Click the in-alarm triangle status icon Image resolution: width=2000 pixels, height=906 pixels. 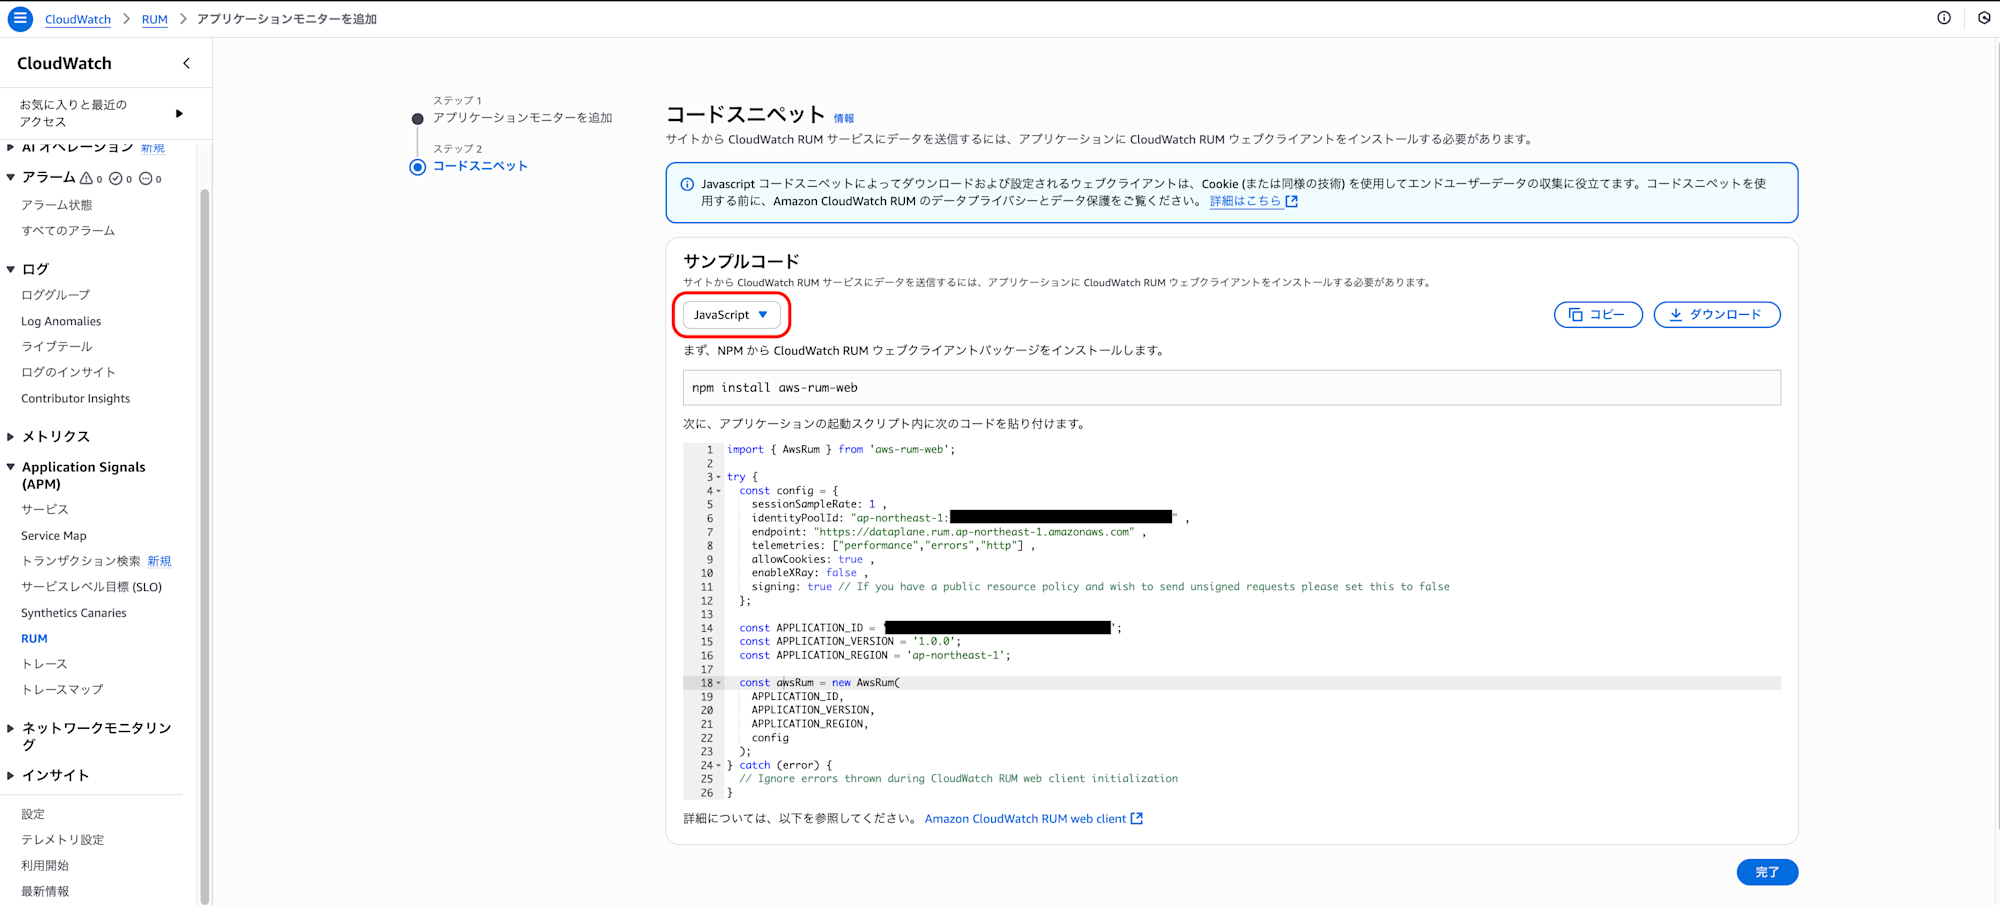87,178
